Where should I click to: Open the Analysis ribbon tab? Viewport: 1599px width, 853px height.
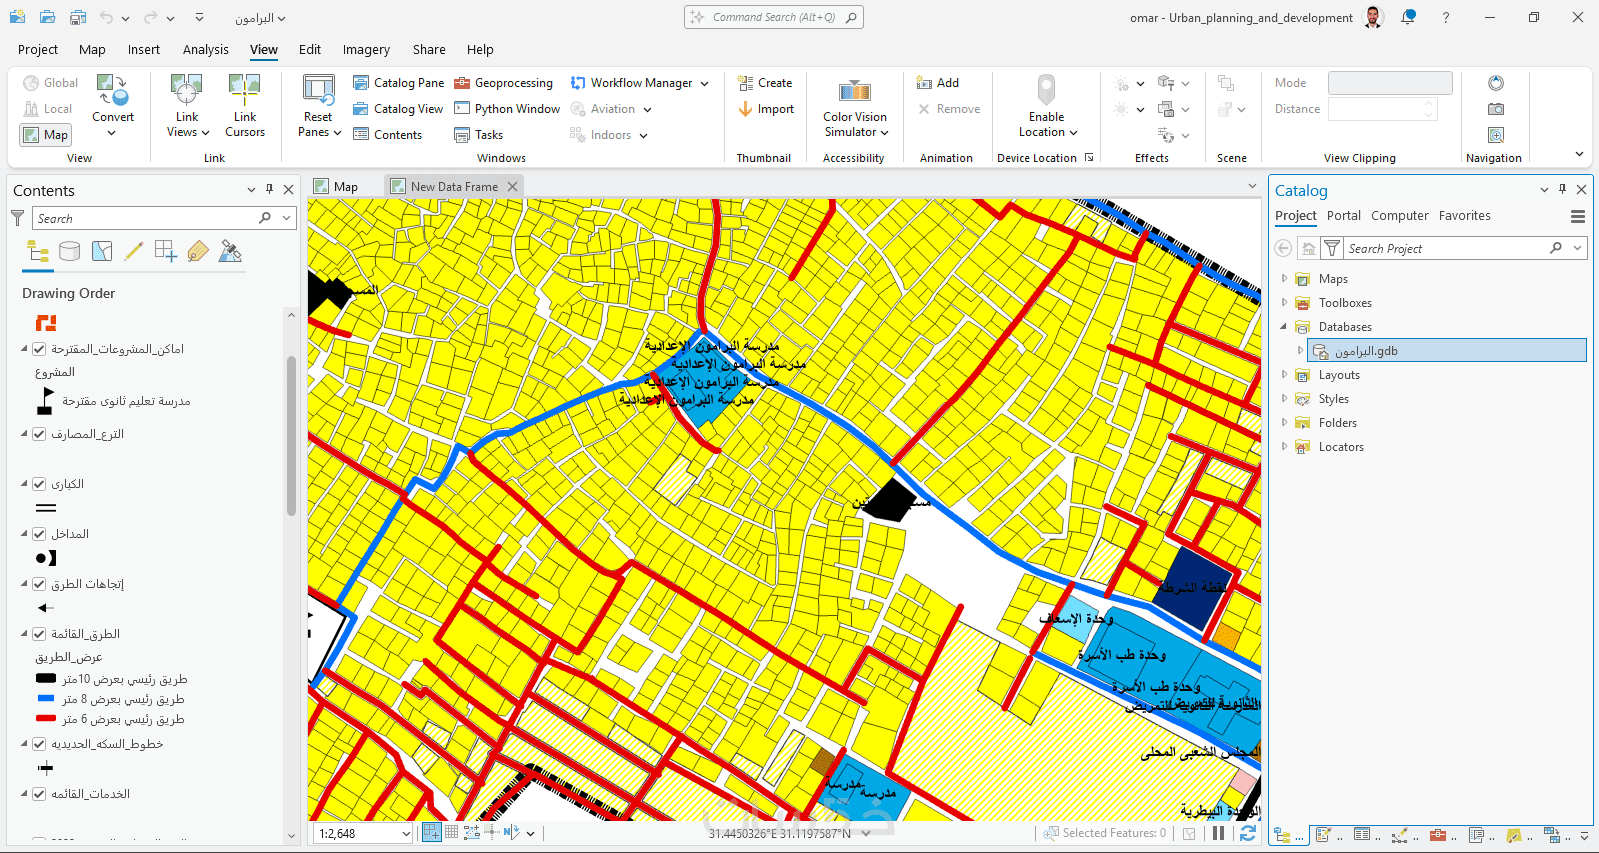(206, 49)
